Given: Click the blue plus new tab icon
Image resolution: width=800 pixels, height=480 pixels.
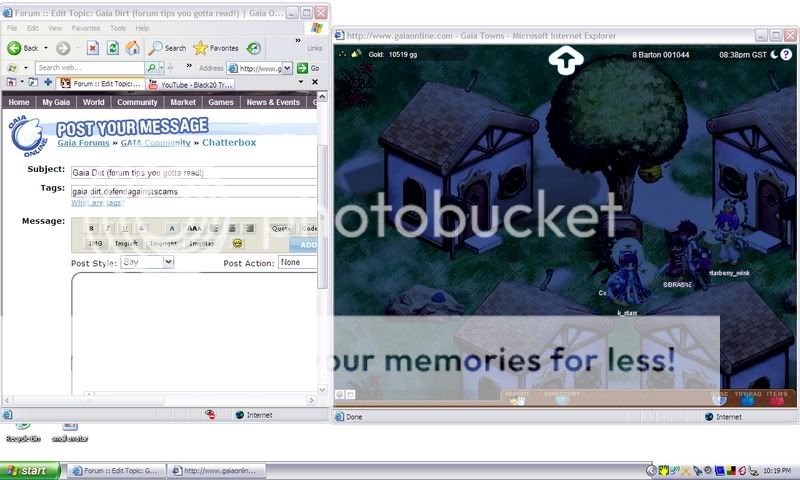Looking at the screenshot, I should point(48,82).
